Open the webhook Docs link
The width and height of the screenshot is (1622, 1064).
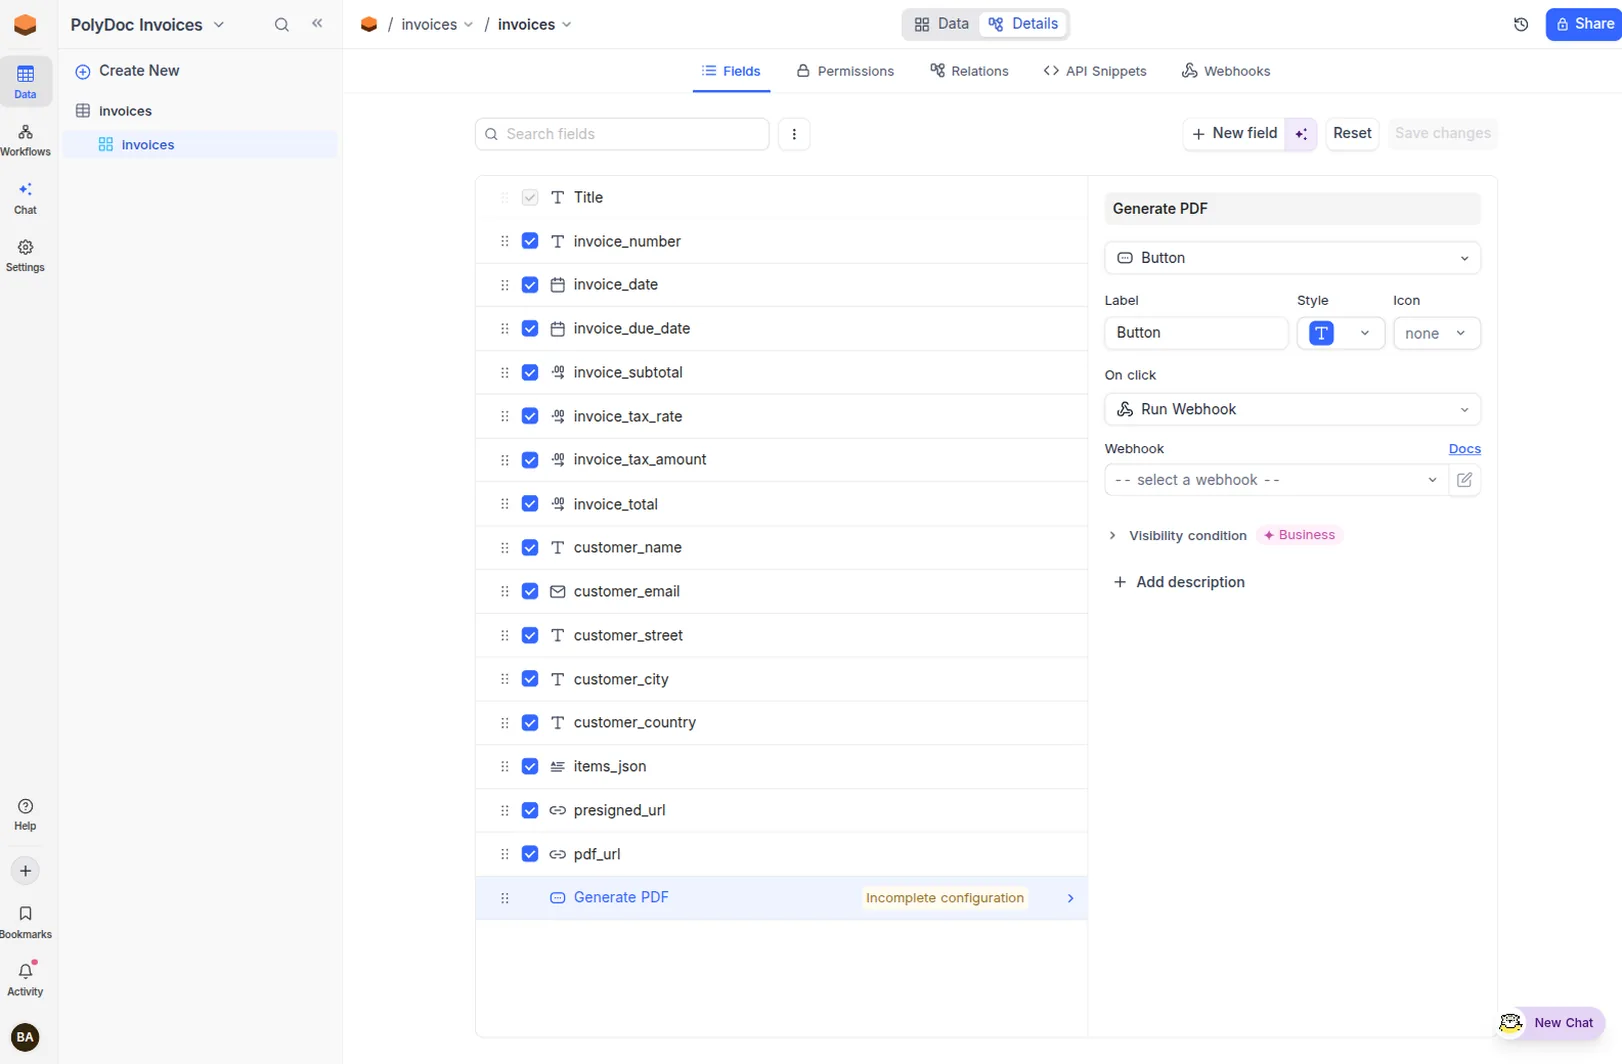pyautogui.click(x=1464, y=449)
